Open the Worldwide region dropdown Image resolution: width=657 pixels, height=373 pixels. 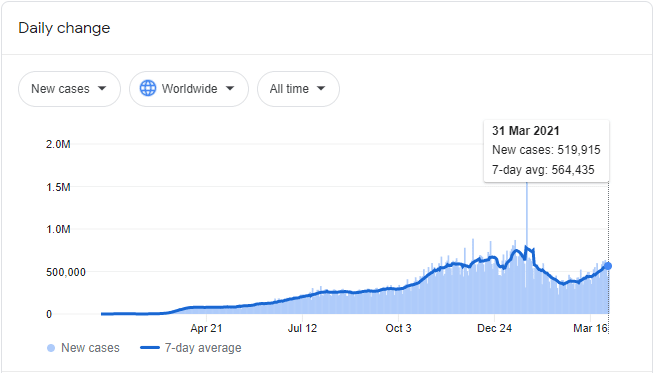pyautogui.click(x=189, y=89)
